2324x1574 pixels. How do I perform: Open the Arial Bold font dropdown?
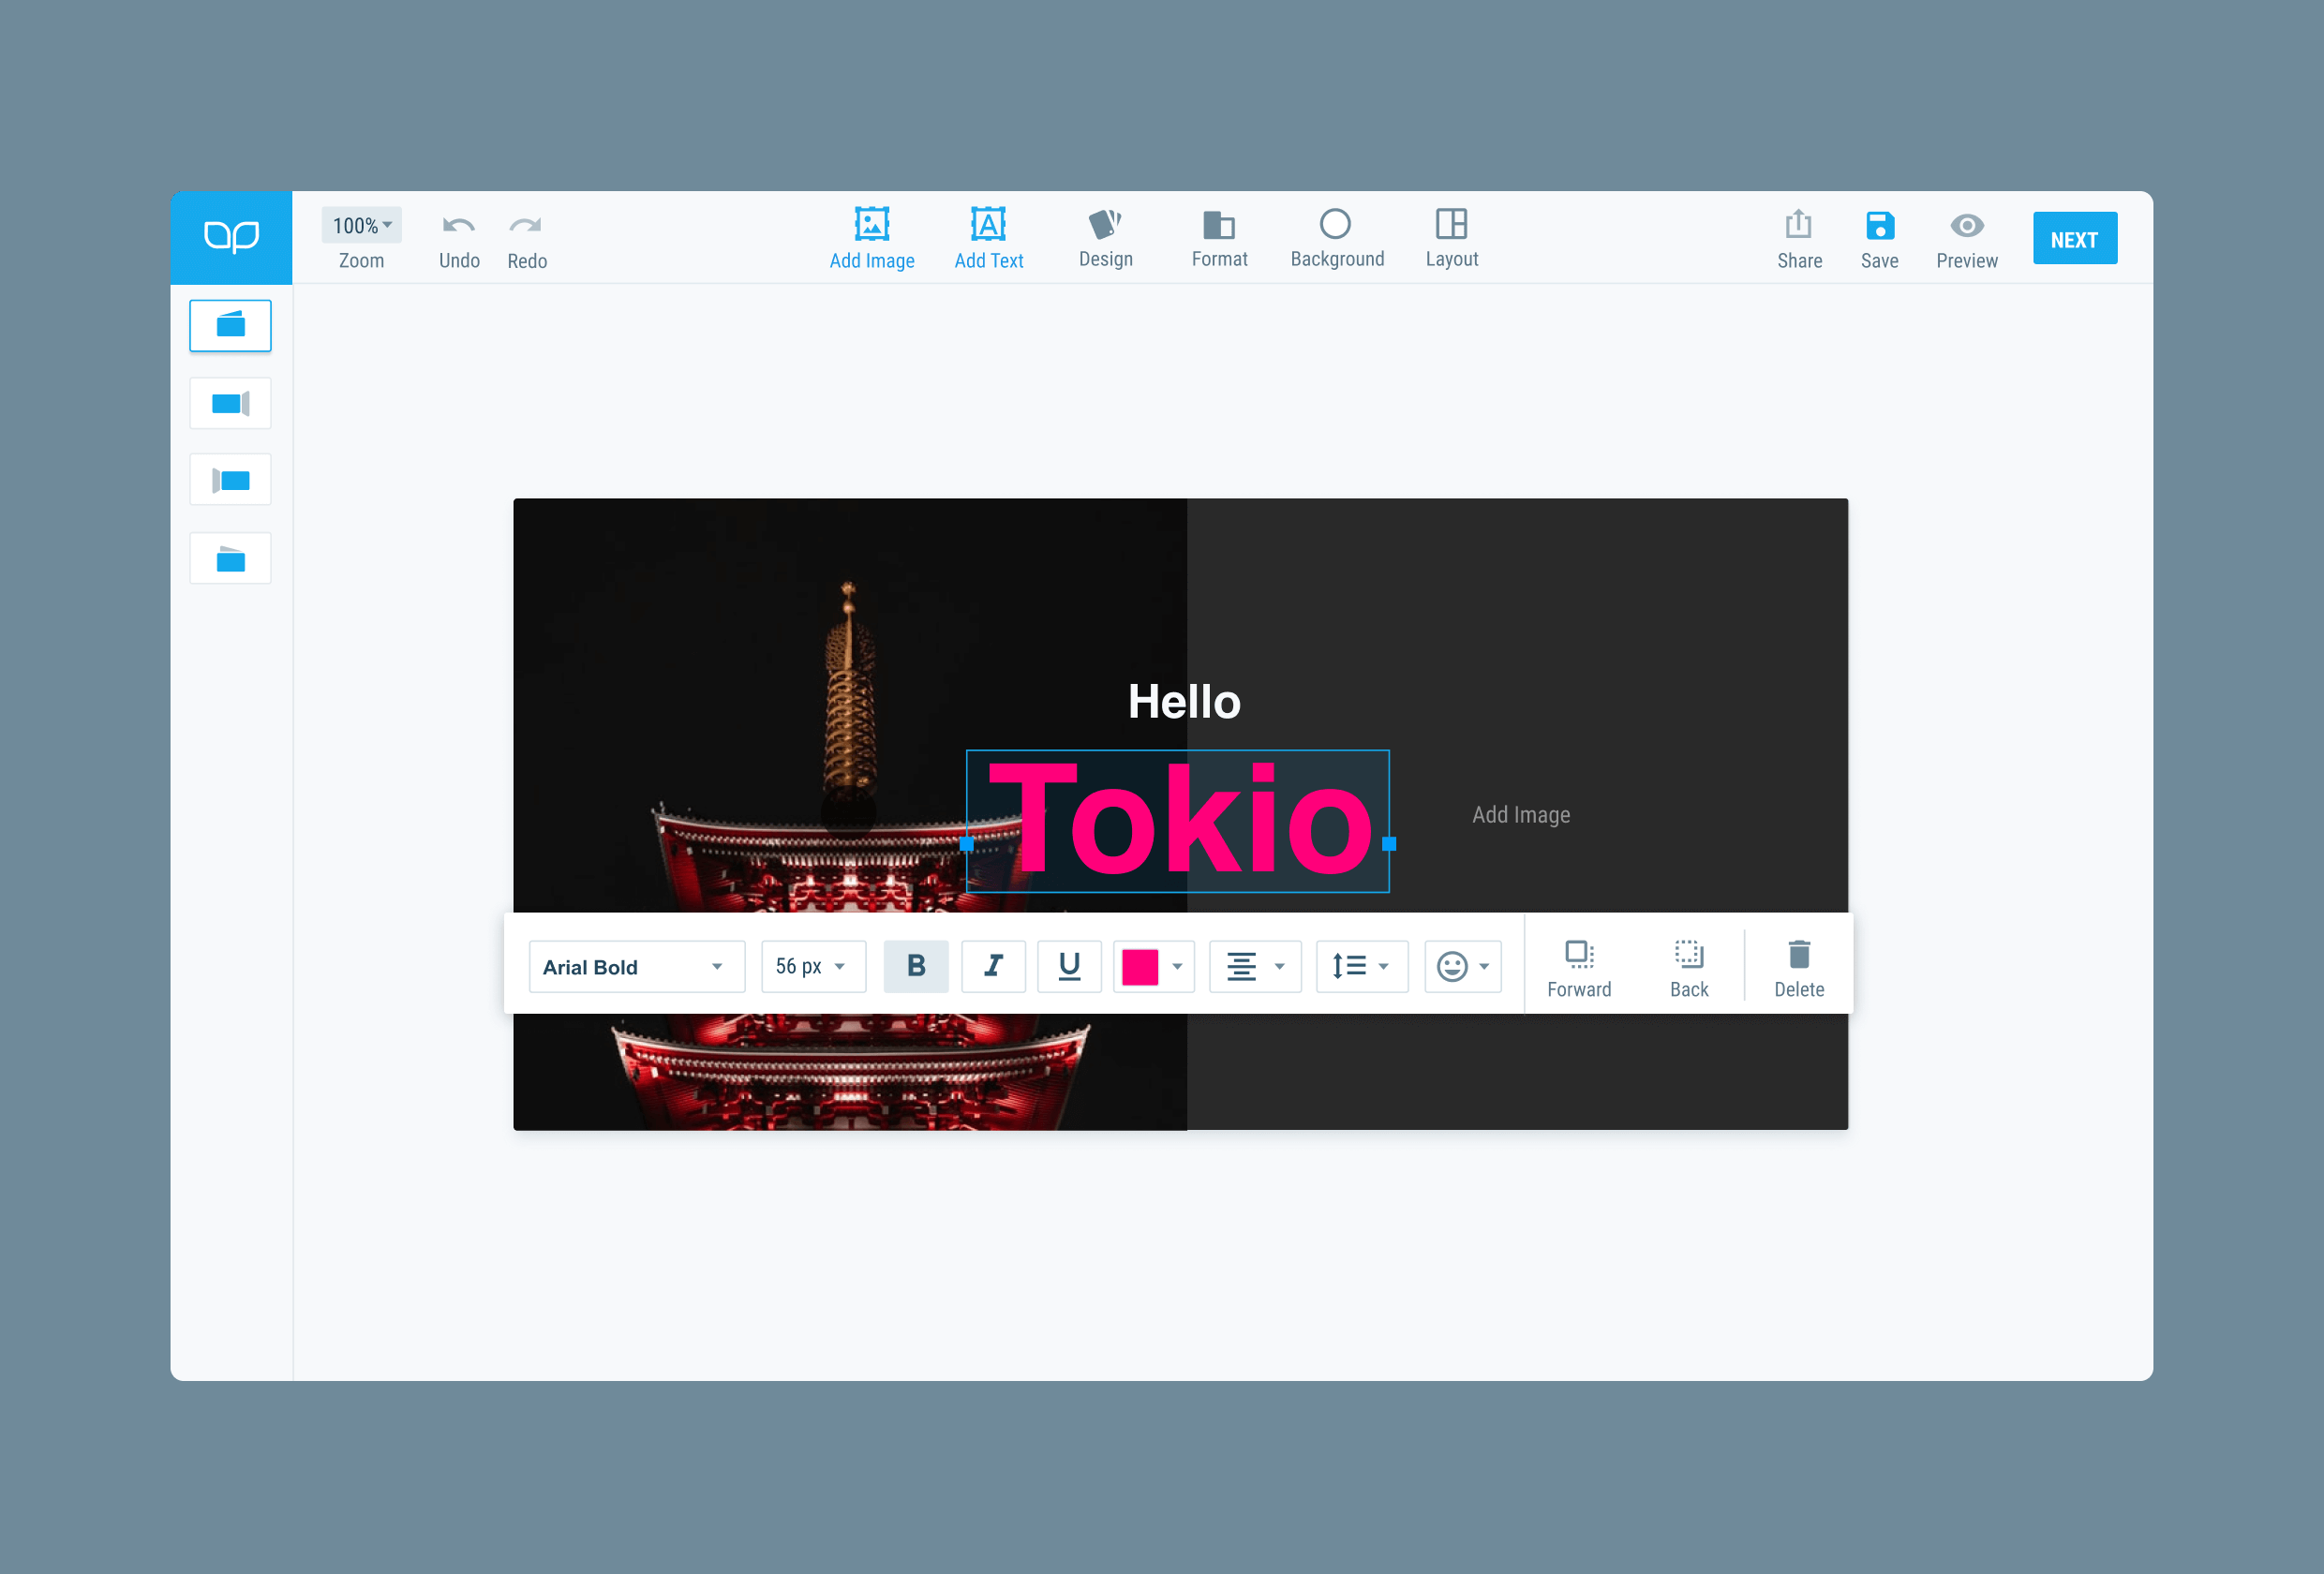(636, 966)
